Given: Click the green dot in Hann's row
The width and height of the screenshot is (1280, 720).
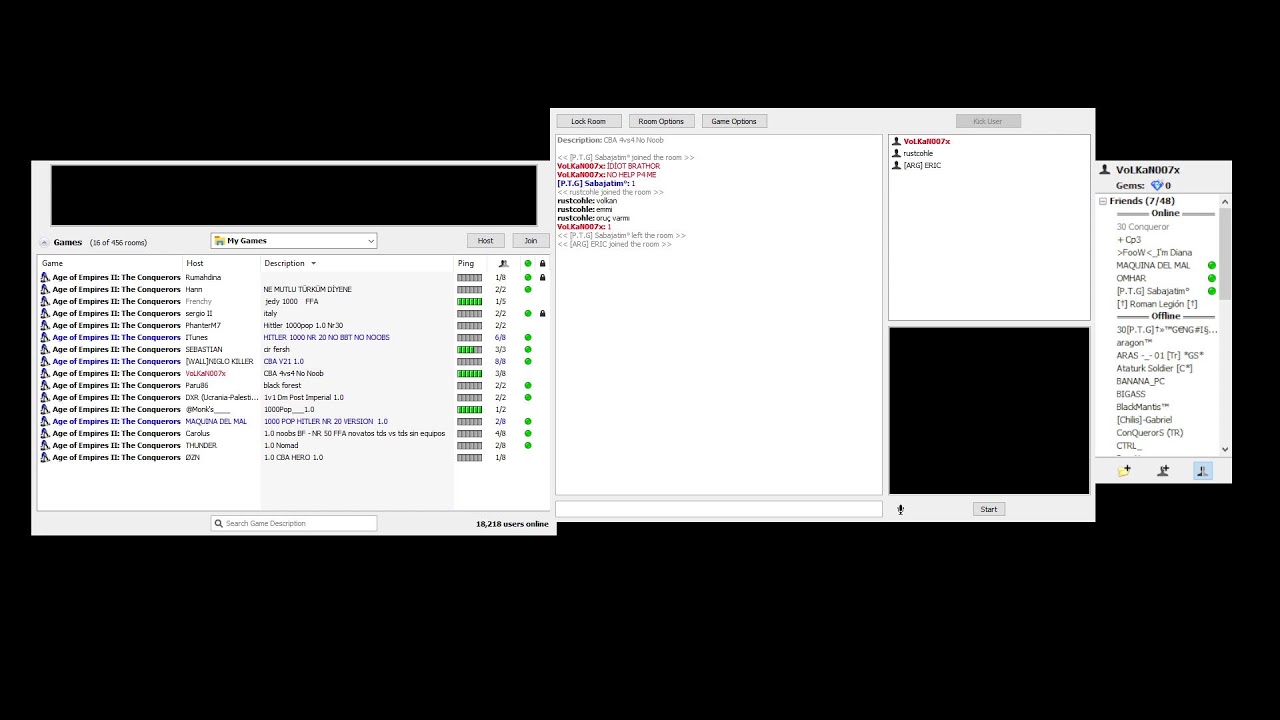Looking at the screenshot, I should pyautogui.click(x=528, y=289).
